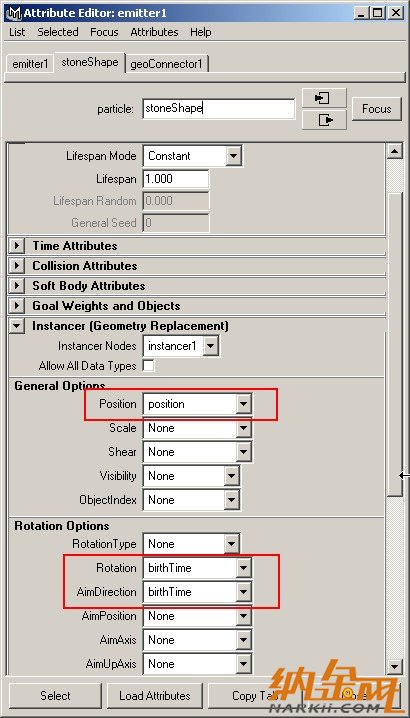Viewport: 410px width, 718px height.
Task: Switch to the geoConnector1 tab
Action: tap(166, 64)
